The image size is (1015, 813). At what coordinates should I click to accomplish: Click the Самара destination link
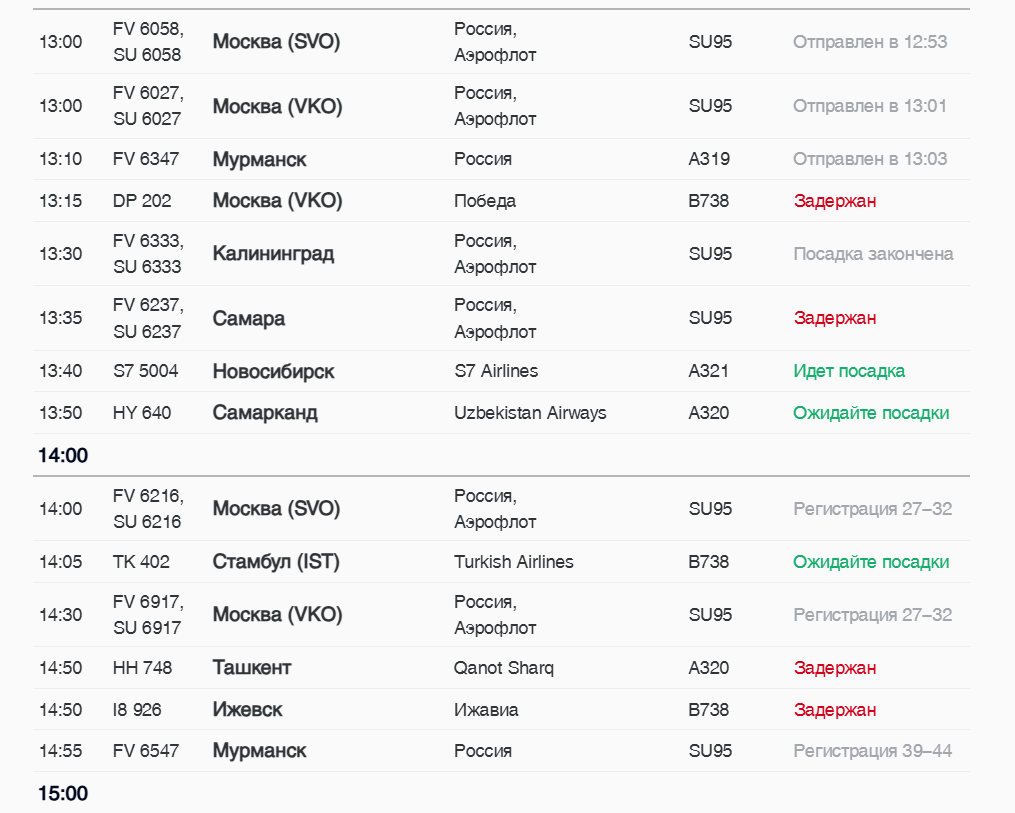pyautogui.click(x=248, y=318)
